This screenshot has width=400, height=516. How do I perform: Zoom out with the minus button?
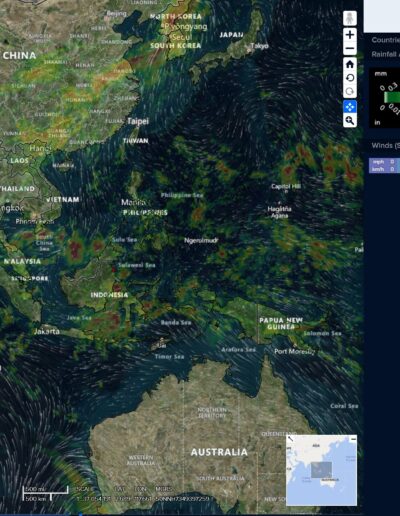pyautogui.click(x=350, y=49)
